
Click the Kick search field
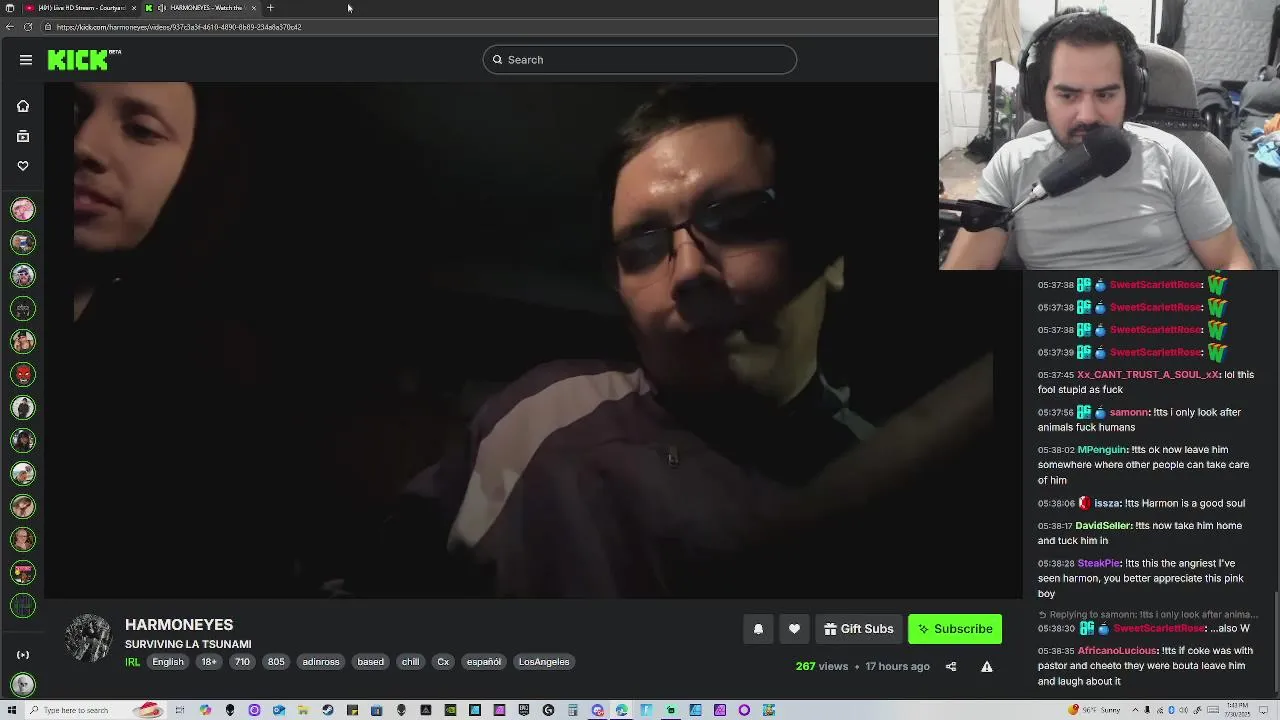coord(640,60)
